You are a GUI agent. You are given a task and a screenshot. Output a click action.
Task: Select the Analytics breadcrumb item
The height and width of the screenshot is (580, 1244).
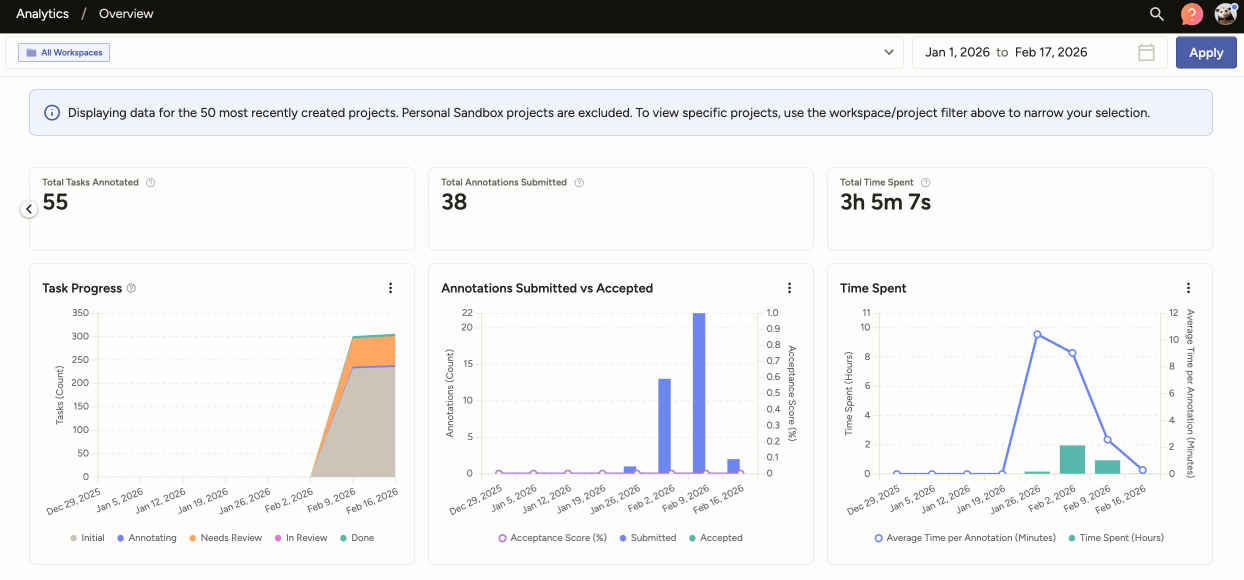click(42, 14)
